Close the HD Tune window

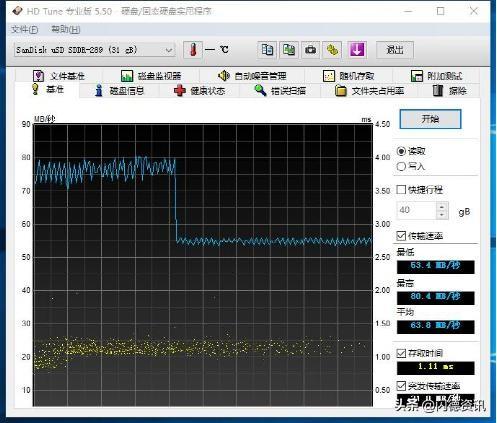[474, 11]
